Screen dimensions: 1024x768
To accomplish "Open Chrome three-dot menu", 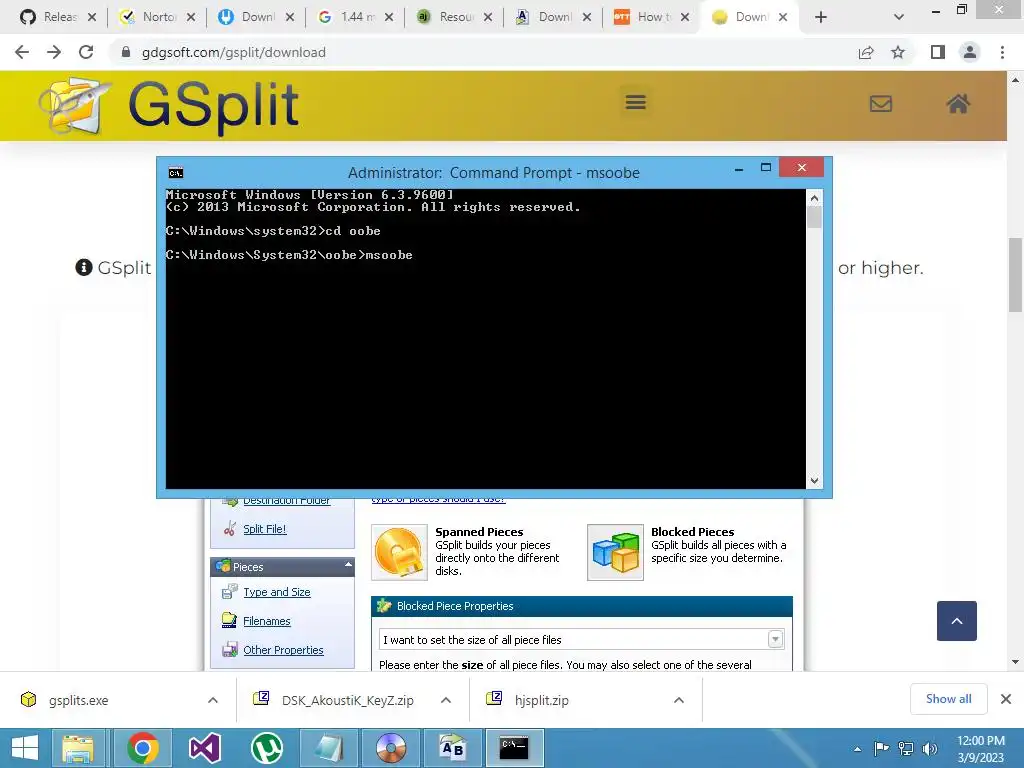I will click(1002, 52).
